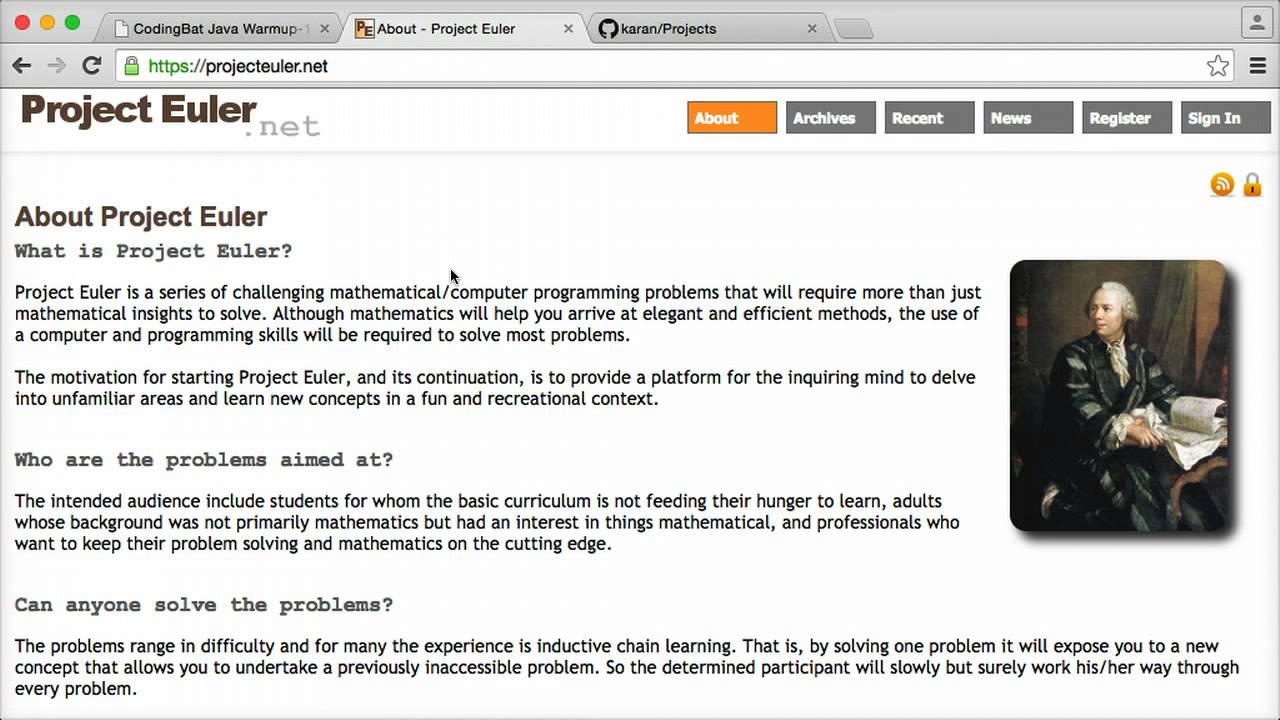Open the News page
This screenshot has width=1280, height=720.
point(1028,118)
